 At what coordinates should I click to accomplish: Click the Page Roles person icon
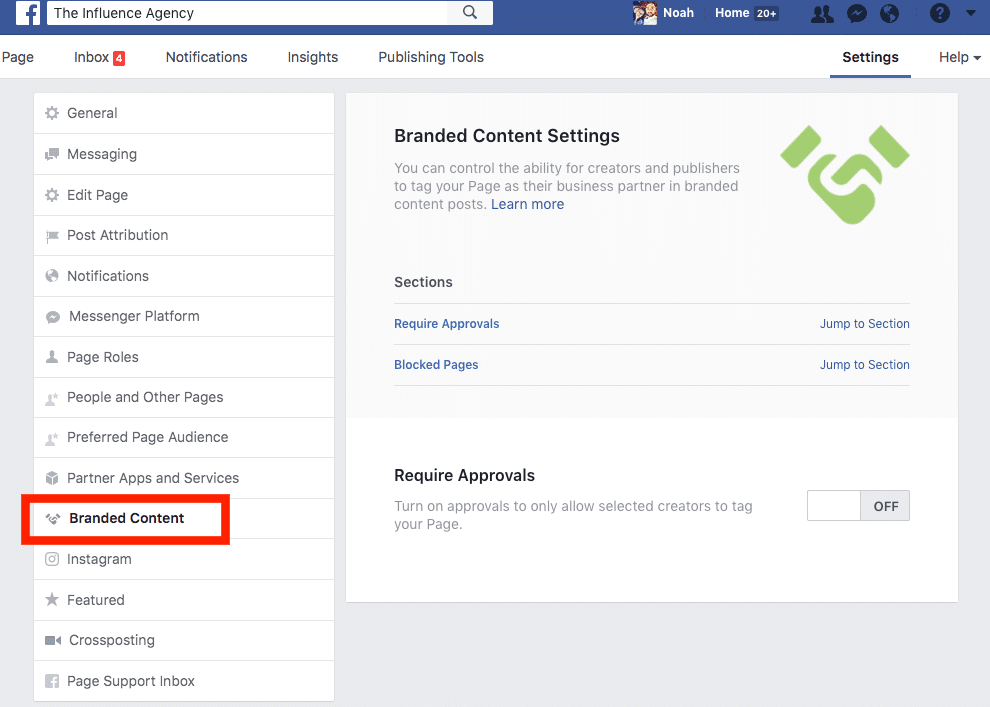[52, 357]
